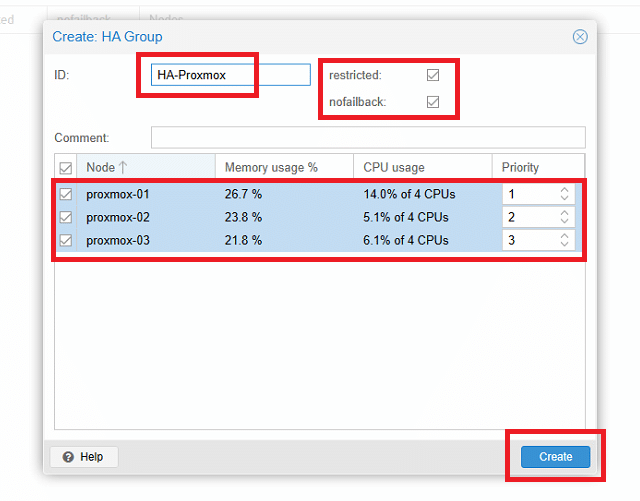The image size is (640, 501).
Task: Click the 21.8 % memory usage cell
Action: click(x=243, y=240)
